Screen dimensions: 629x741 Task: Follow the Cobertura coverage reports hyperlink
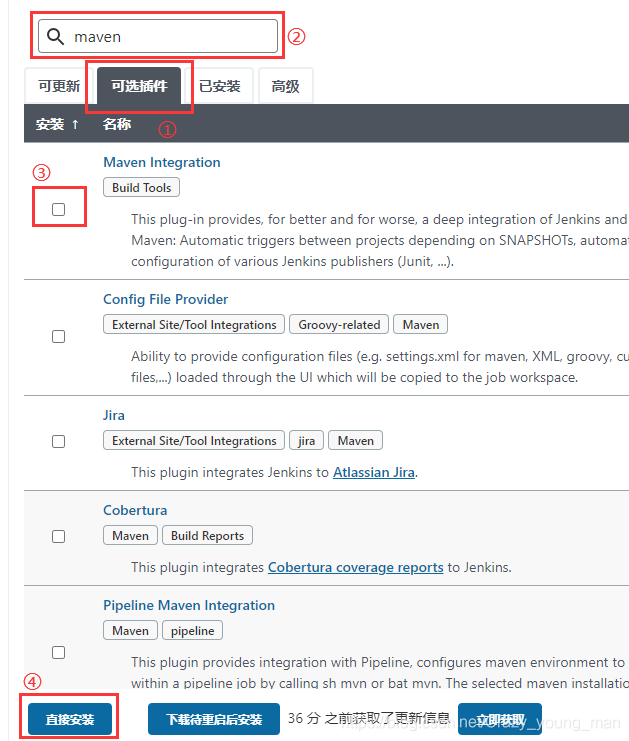point(355,568)
